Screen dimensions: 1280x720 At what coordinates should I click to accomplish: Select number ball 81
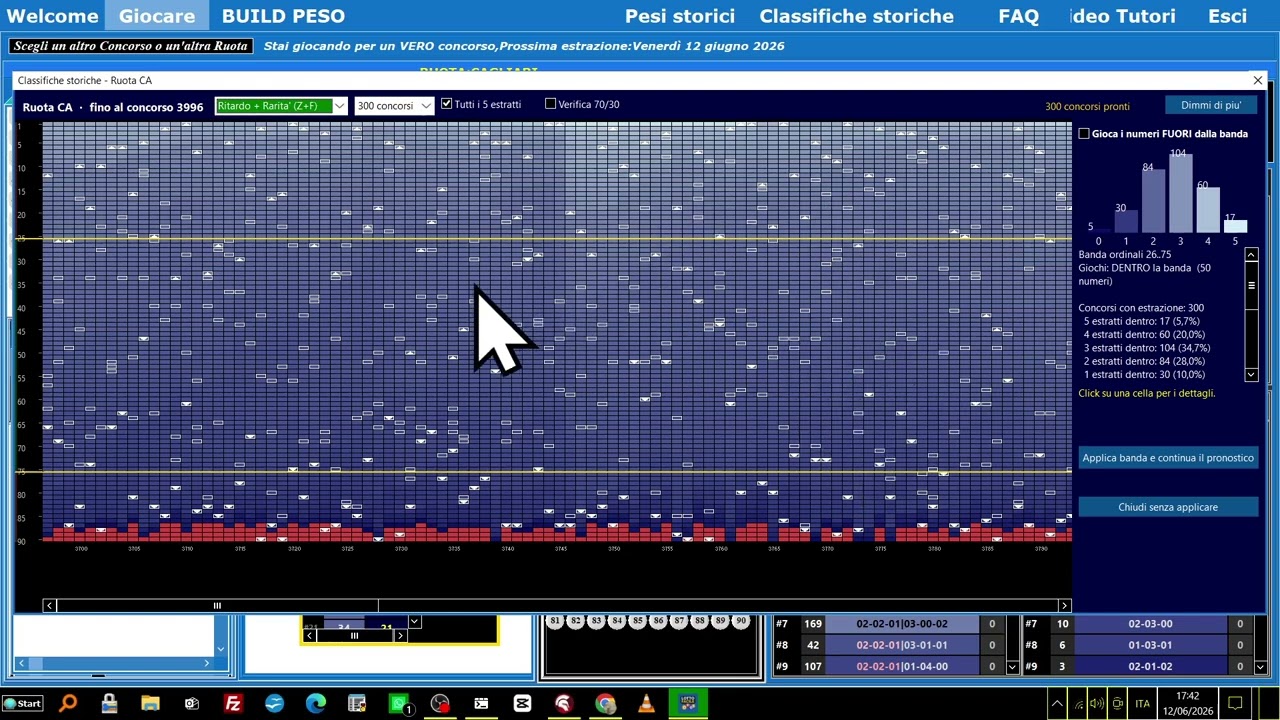(x=555, y=621)
